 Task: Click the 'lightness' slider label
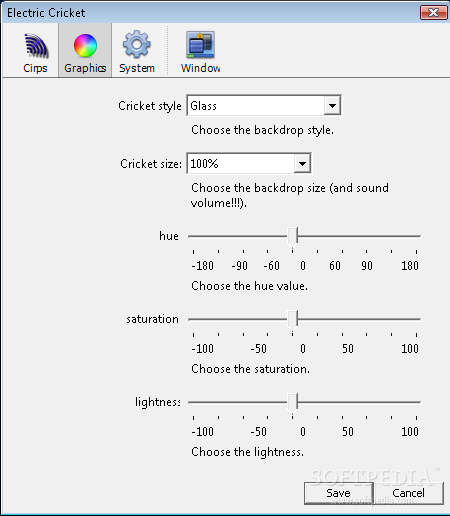[x=158, y=402]
